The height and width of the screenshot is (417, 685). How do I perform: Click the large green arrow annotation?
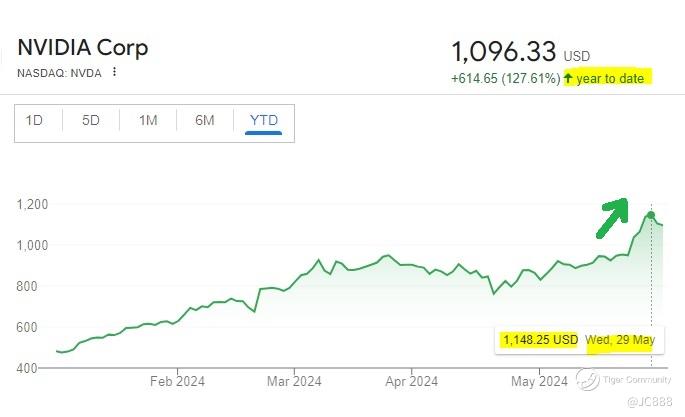[612, 218]
